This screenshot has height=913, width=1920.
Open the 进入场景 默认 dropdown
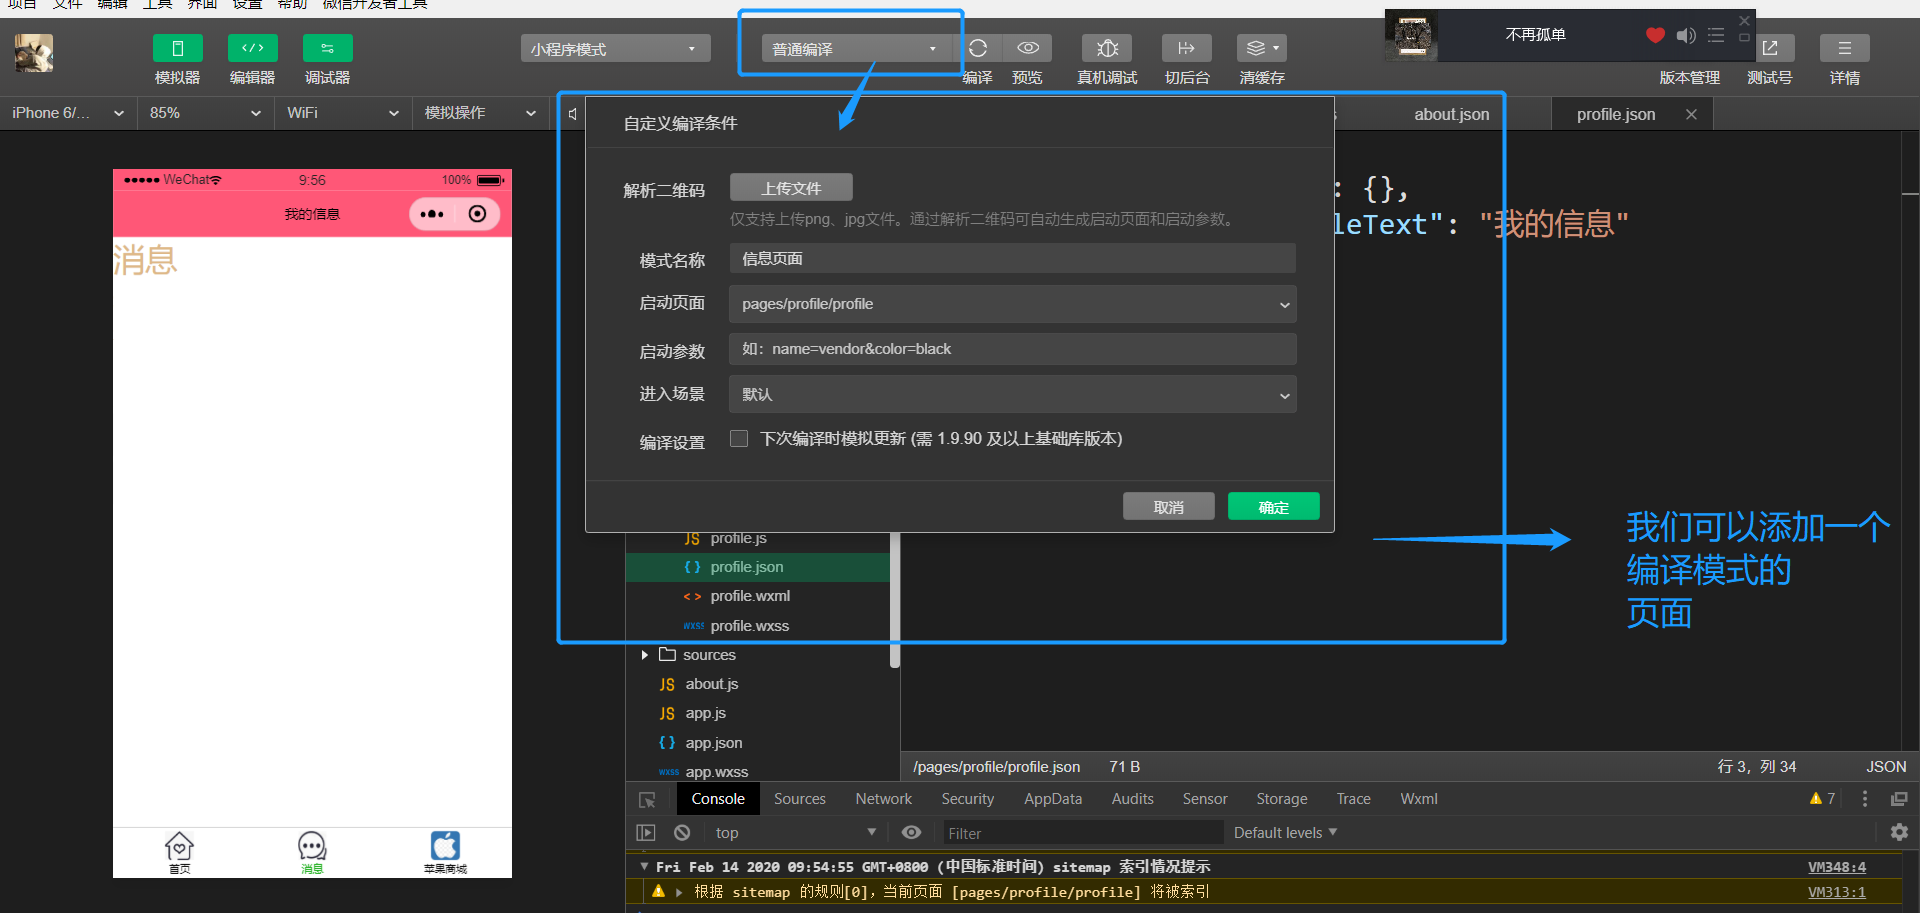point(1012,394)
